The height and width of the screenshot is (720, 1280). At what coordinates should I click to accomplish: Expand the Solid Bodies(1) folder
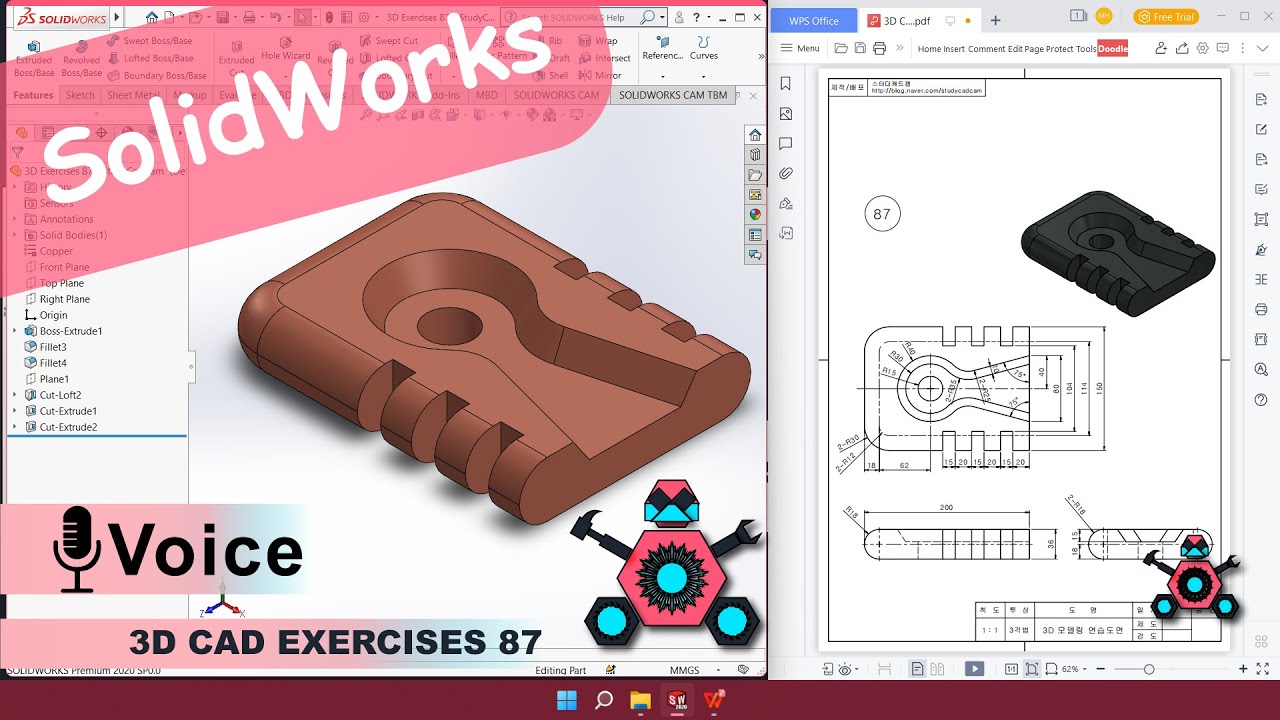point(14,235)
